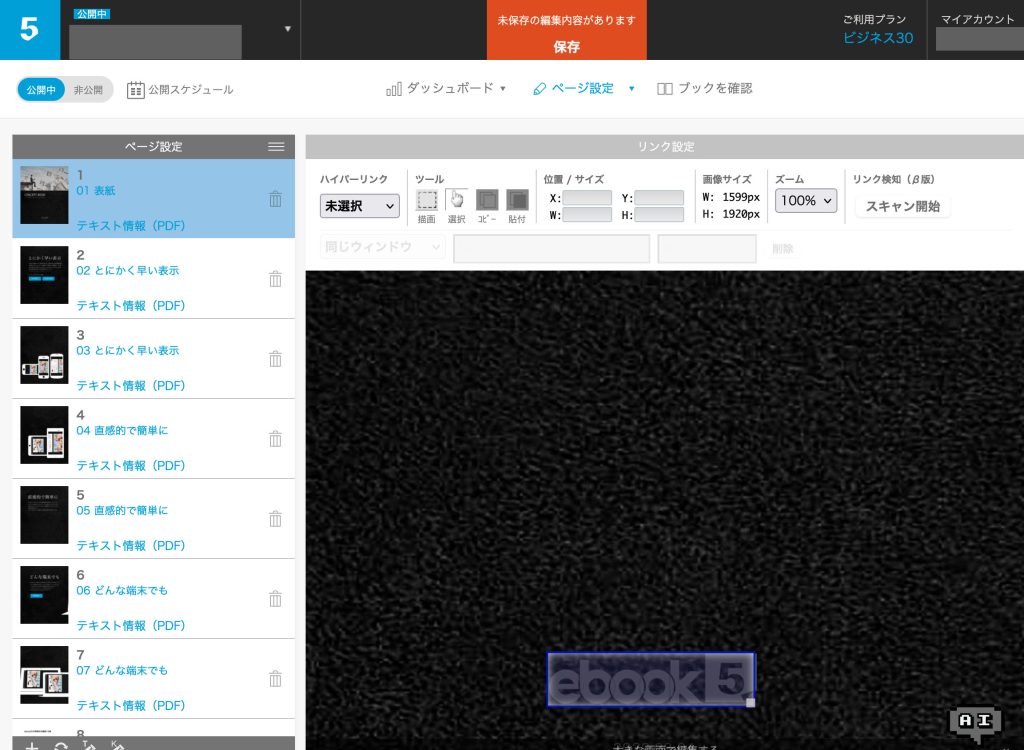The width and height of the screenshot is (1024, 750).
Task: Select the 描画 (draw) tool icon
Action: 427,200
